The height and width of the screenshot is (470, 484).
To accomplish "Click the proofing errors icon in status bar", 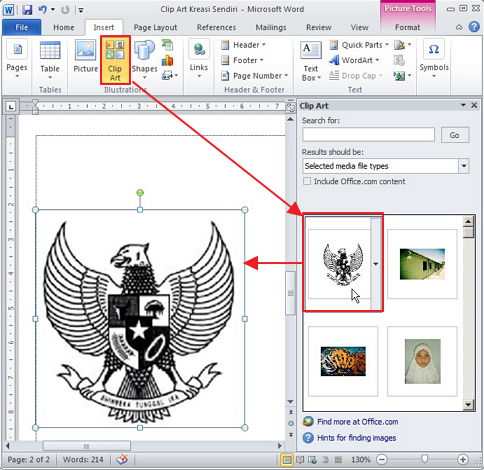I will coord(122,460).
